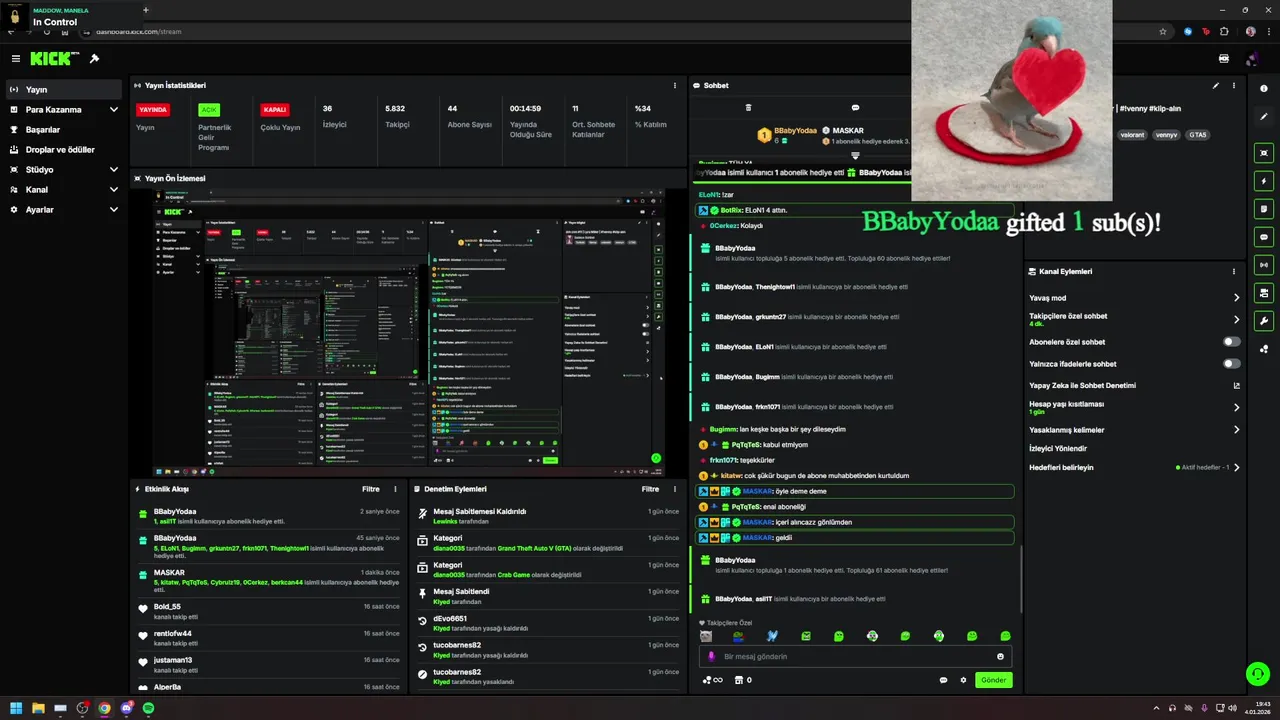Image resolution: width=1280 pixels, height=720 pixels.
Task: Open the emoji picker in message box
Action: (1000, 657)
